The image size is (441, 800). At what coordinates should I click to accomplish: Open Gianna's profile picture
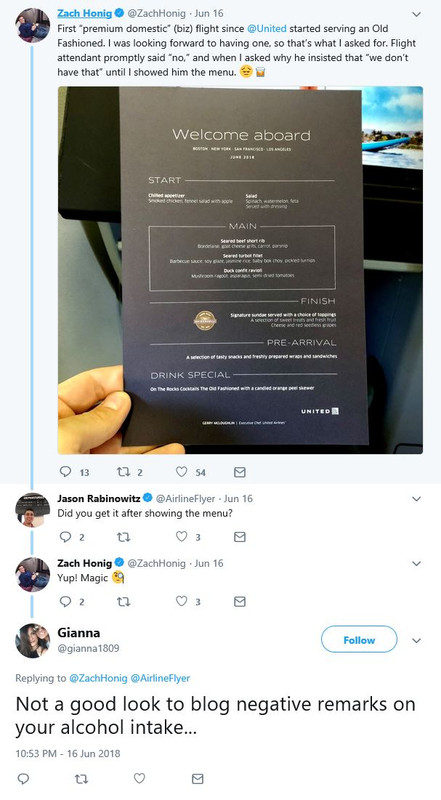pyautogui.click(x=33, y=641)
